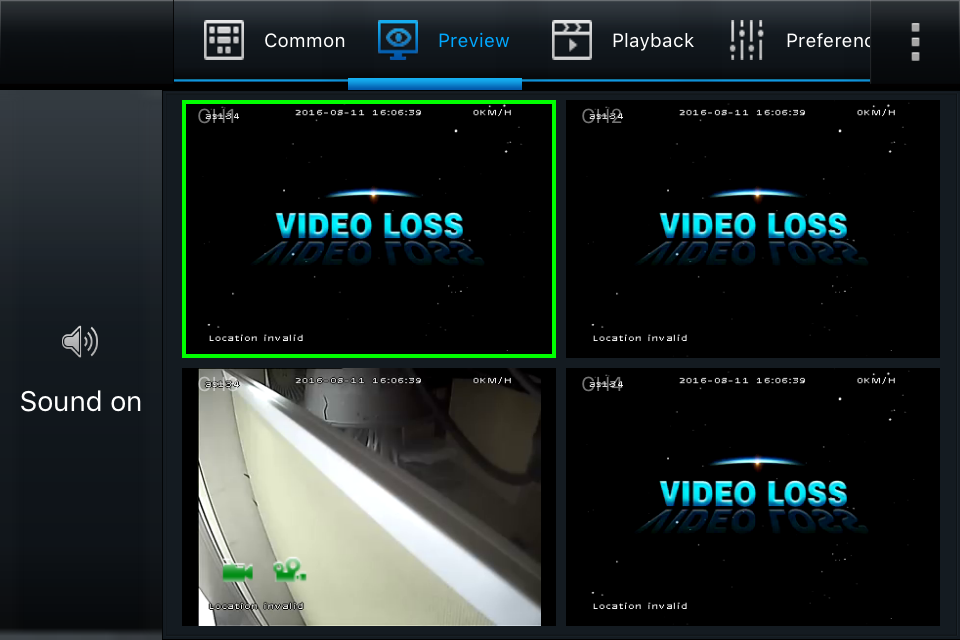This screenshot has height=640, width=960.
Task: Click CH1 timestamp 2016-08-11 16:06:39
Action: coord(358,112)
